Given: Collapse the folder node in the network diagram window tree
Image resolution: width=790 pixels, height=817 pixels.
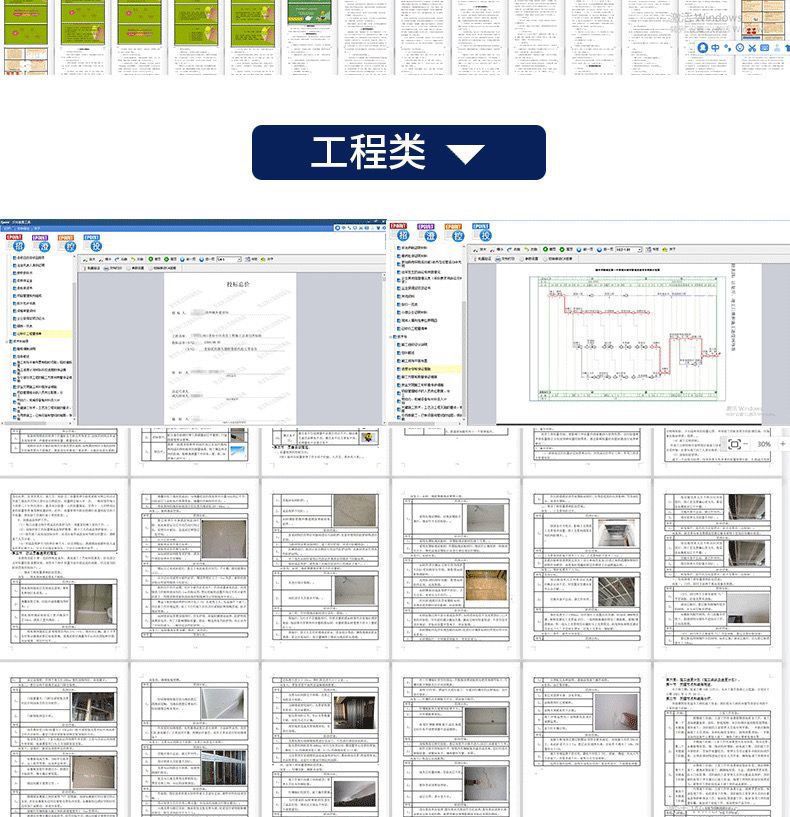Looking at the screenshot, I should coord(391,337).
